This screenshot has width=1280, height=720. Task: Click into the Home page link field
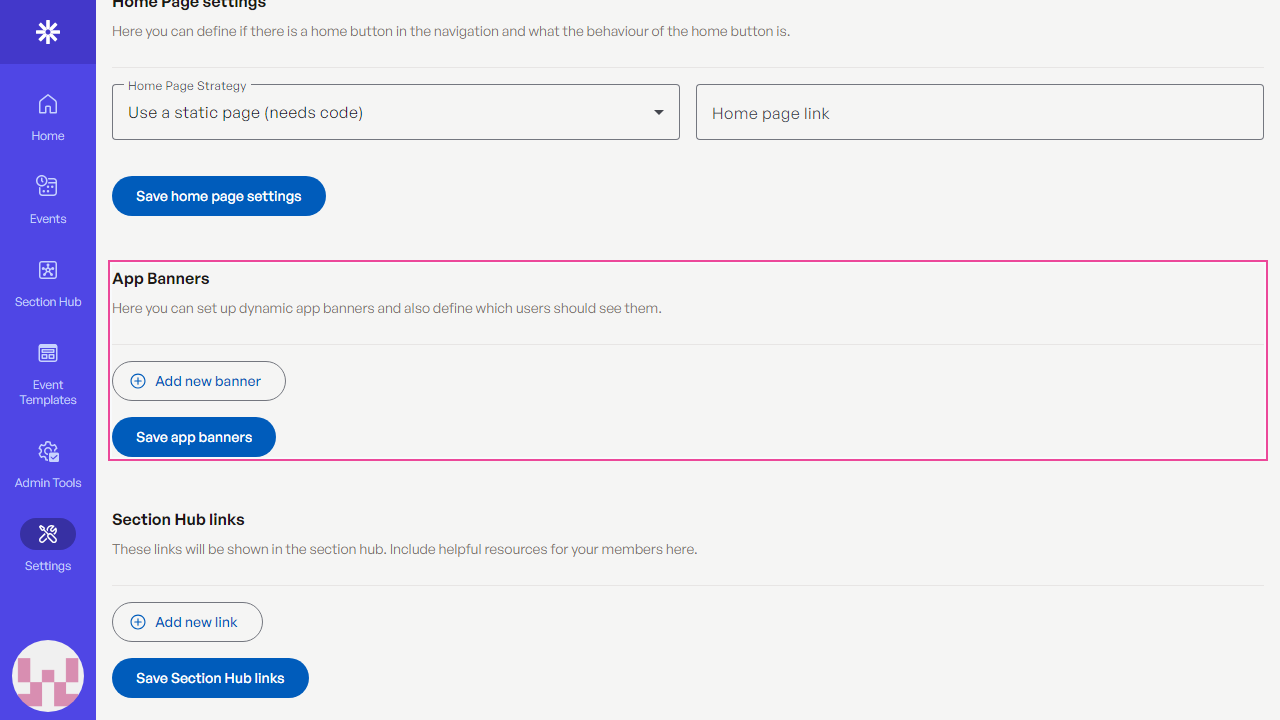[979, 112]
